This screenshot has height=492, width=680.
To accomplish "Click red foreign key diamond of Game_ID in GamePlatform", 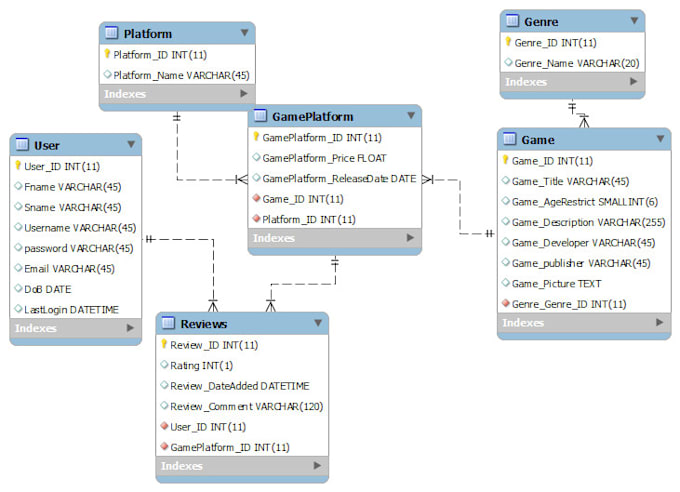I will 256,198.
